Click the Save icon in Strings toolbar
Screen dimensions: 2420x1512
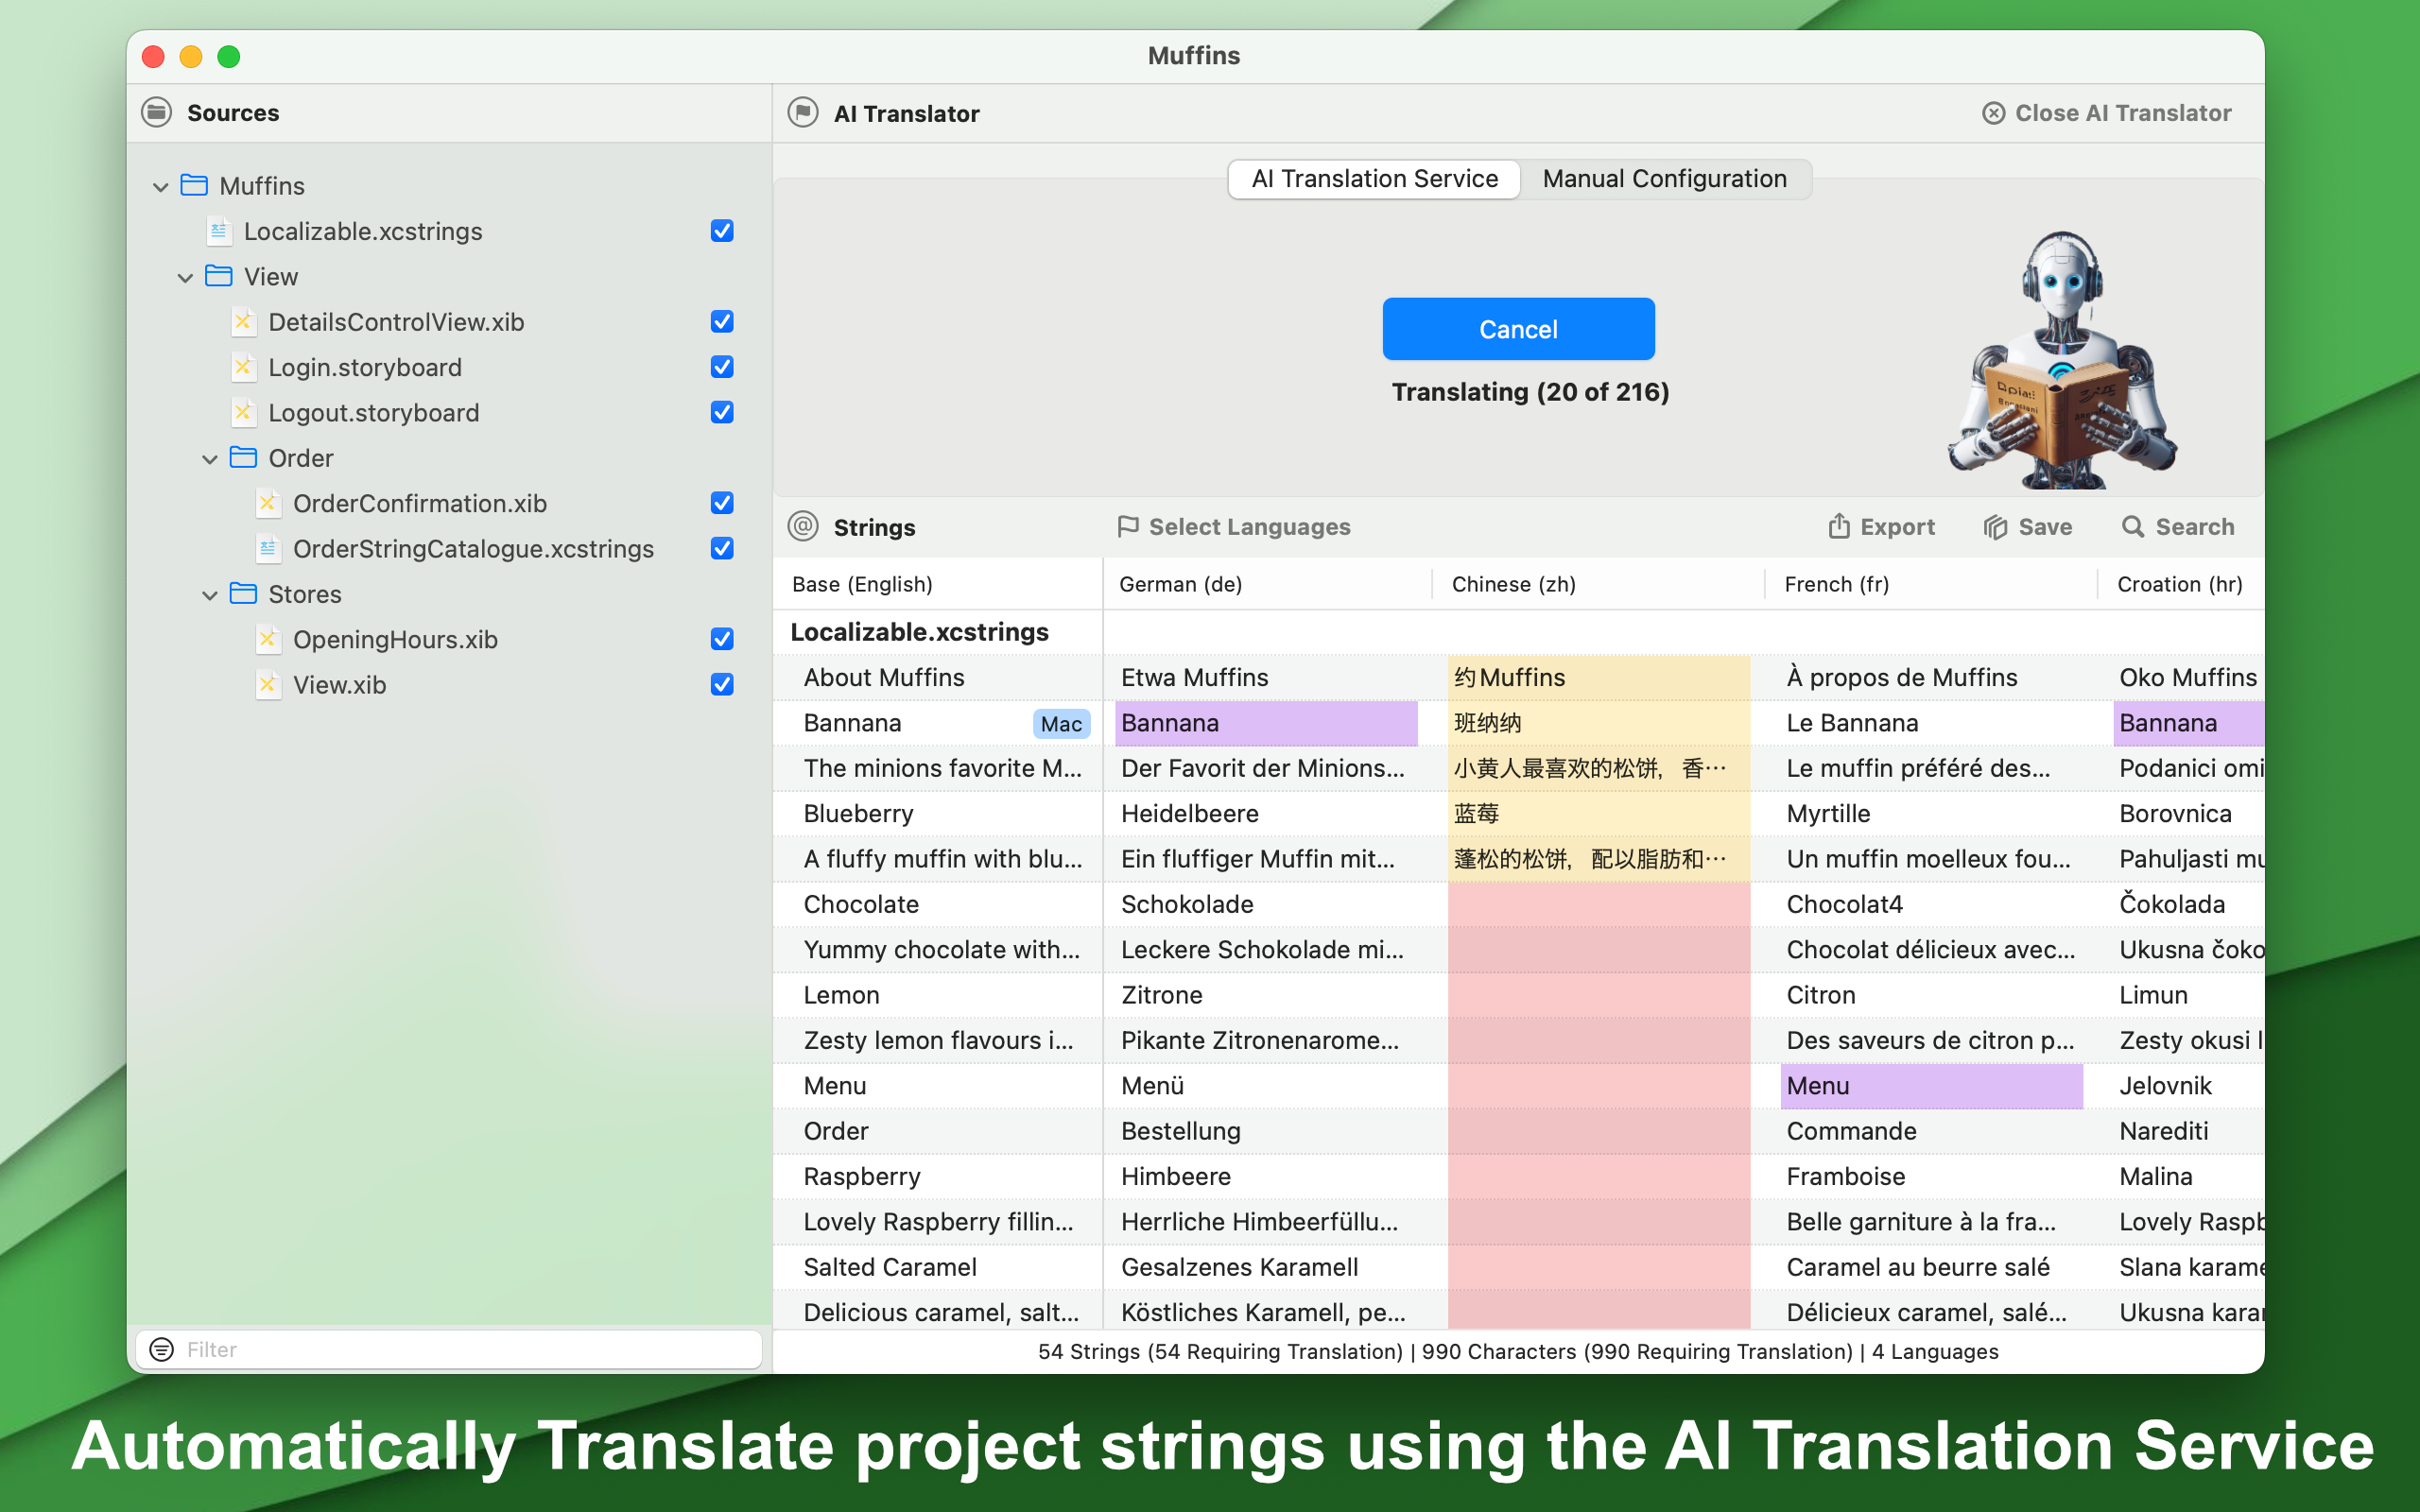pos(1995,527)
